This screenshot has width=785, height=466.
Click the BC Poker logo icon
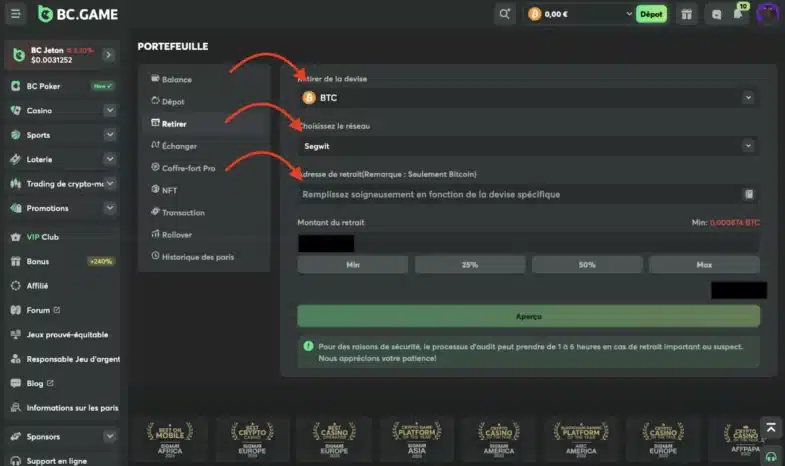coord(16,86)
